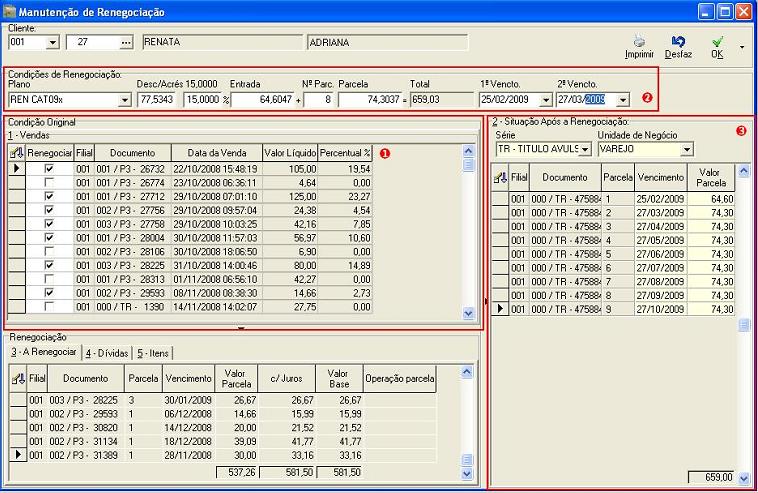Click the percentage field showing 15,0000
758x493 pixels.
(202, 100)
